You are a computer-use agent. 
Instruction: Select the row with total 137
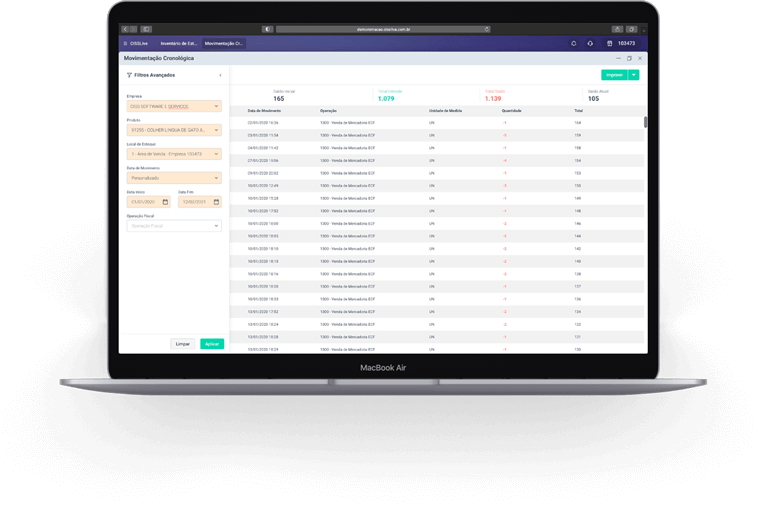pos(437,287)
